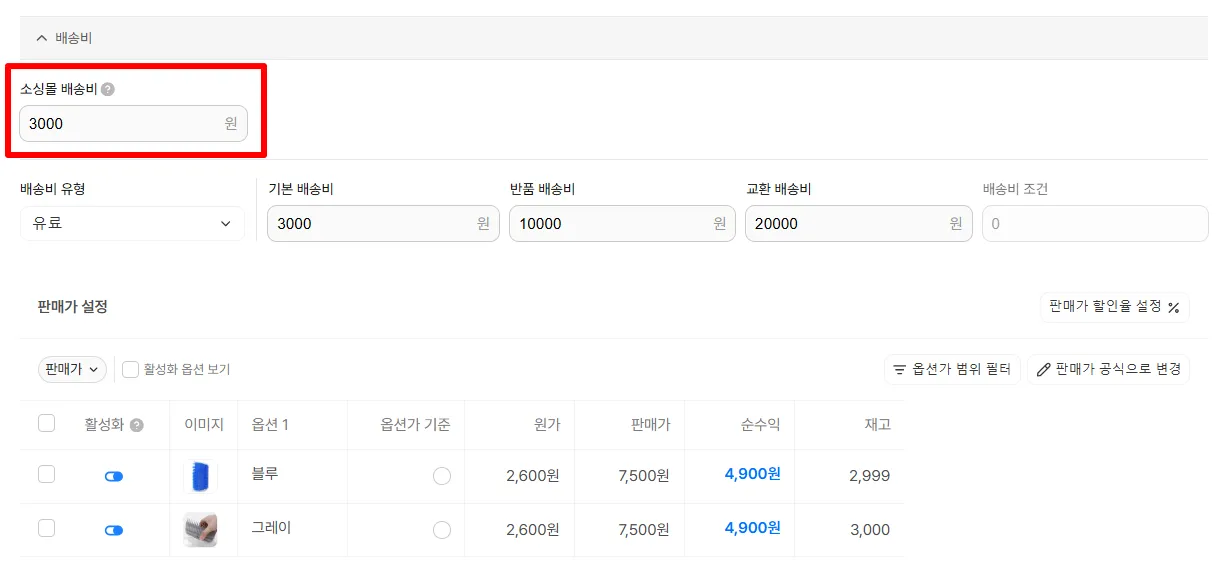
Task: Tick the checkbox for the 블루 row
Action: tap(46, 474)
